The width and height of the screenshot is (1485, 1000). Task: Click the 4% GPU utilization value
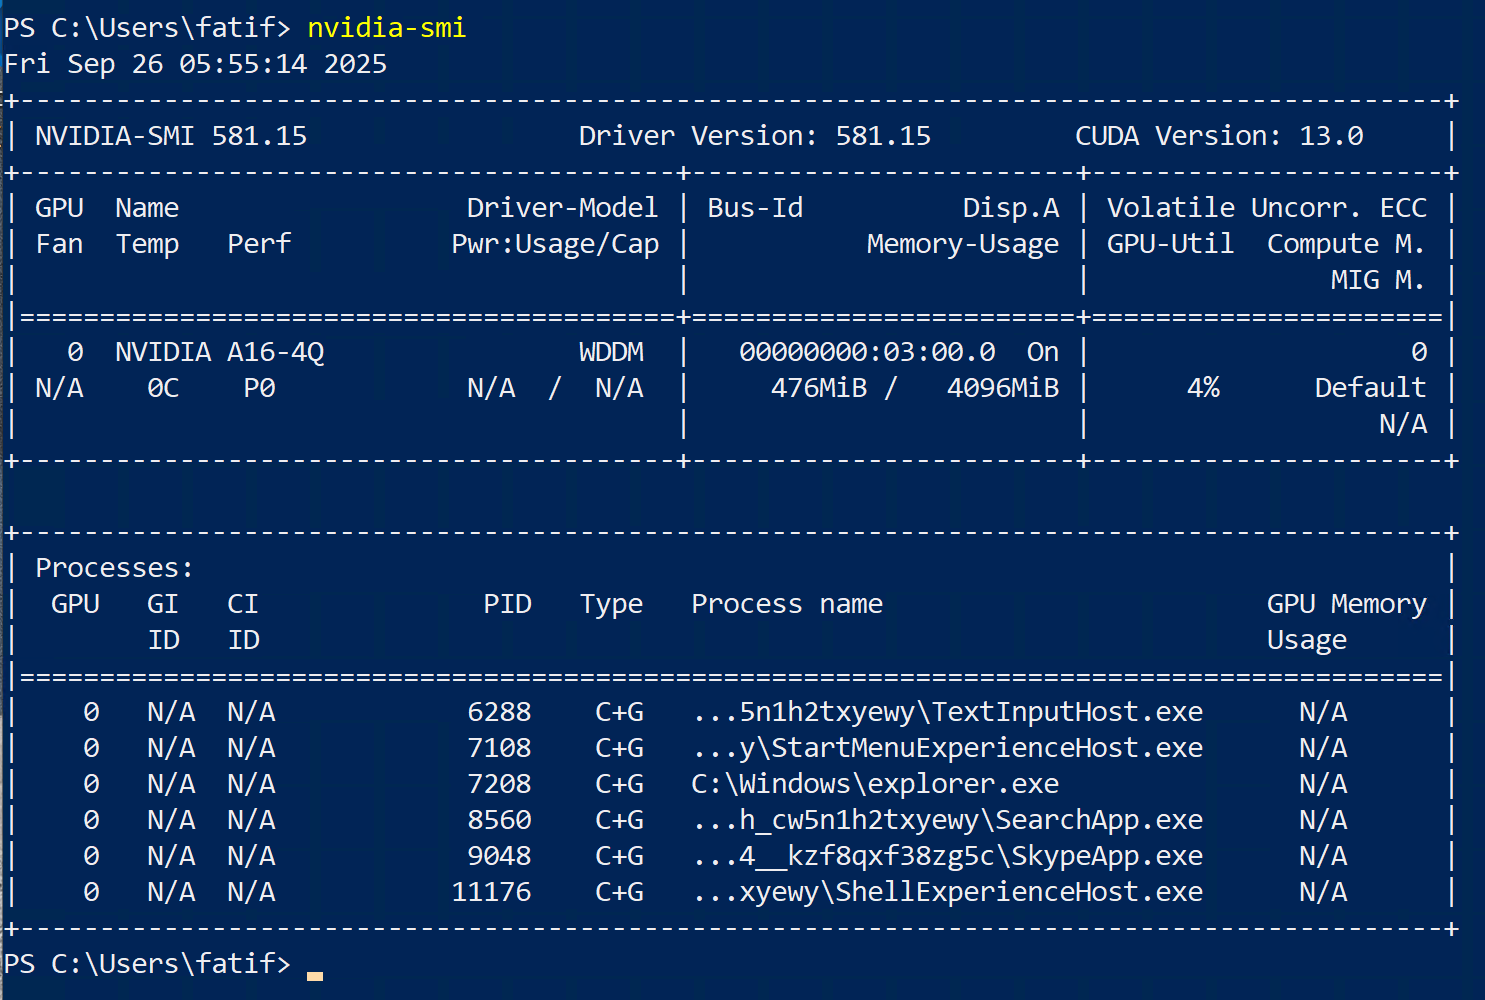click(x=1203, y=388)
